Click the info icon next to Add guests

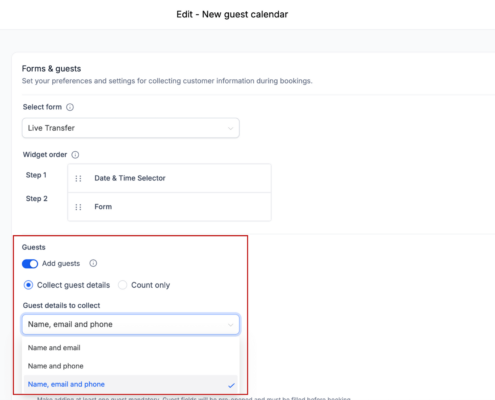pyautogui.click(x=93, y=263)
